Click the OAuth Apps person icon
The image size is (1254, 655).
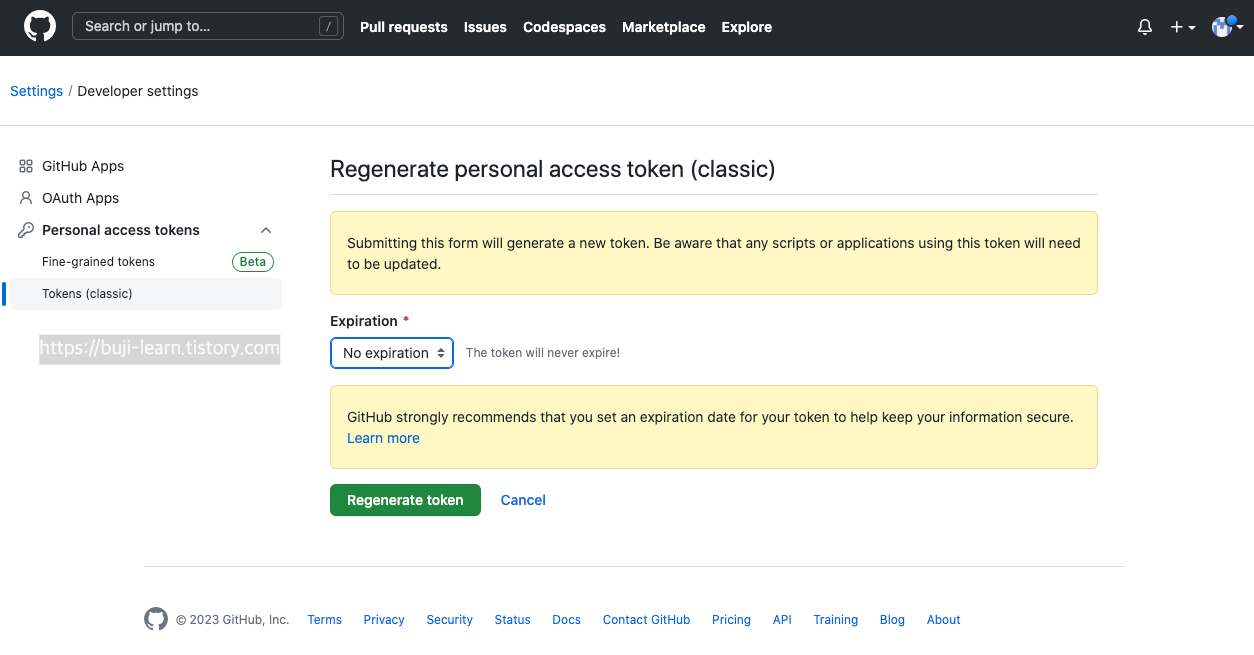tap(26, 198)
